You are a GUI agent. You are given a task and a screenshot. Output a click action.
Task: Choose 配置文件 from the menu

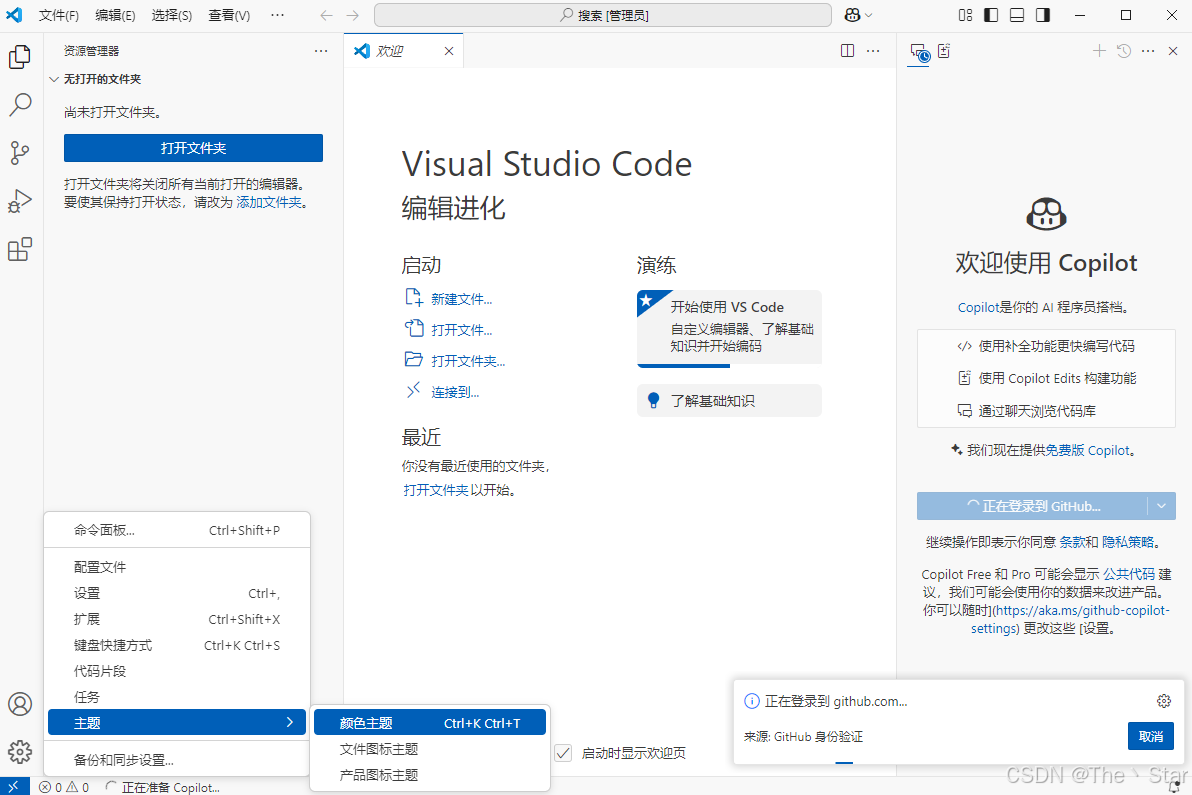click(176, 568)
